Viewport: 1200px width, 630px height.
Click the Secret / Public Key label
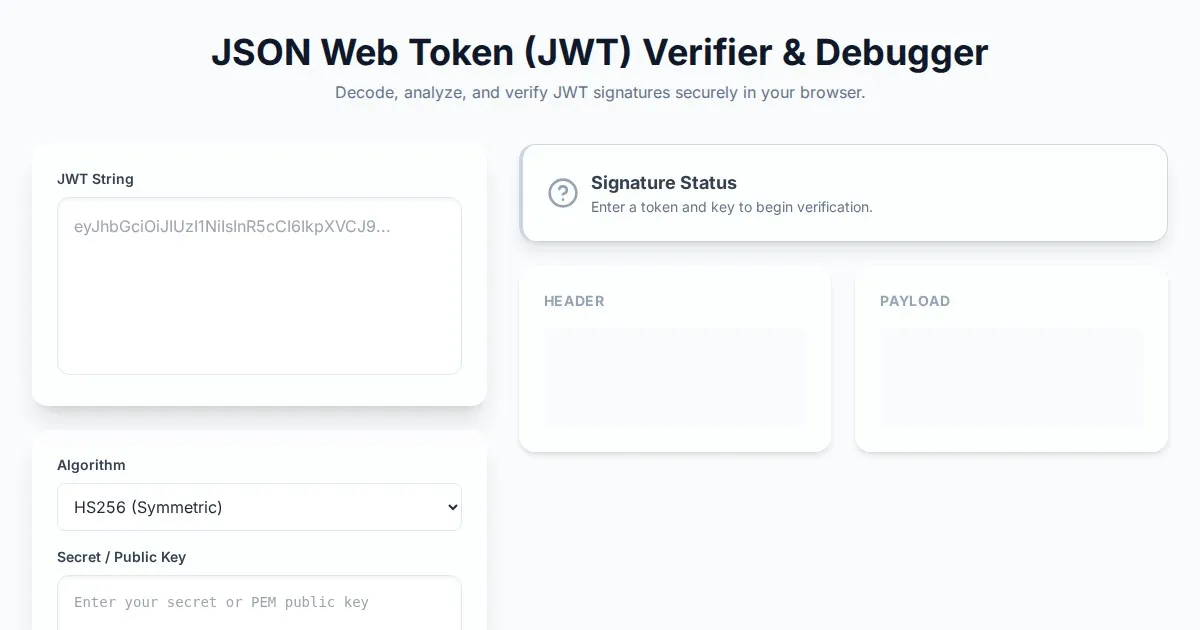pos(121,557)
